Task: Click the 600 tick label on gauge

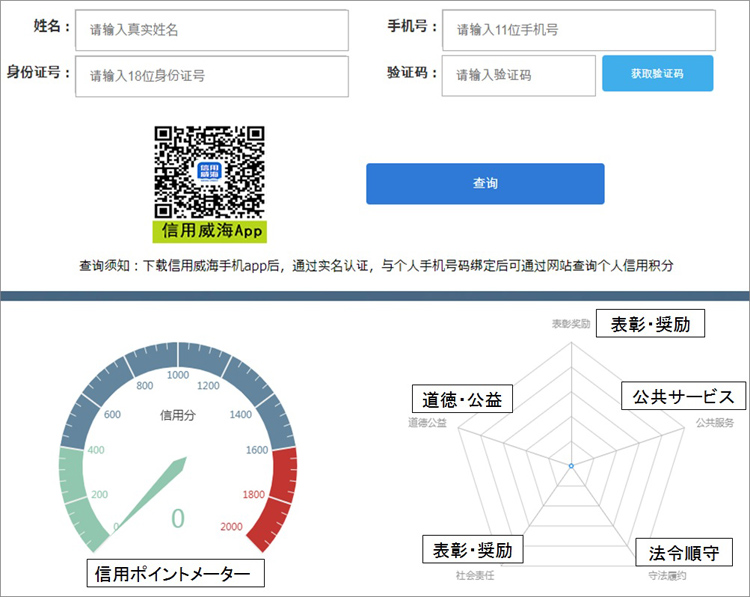Action: (x=112, y=415)
